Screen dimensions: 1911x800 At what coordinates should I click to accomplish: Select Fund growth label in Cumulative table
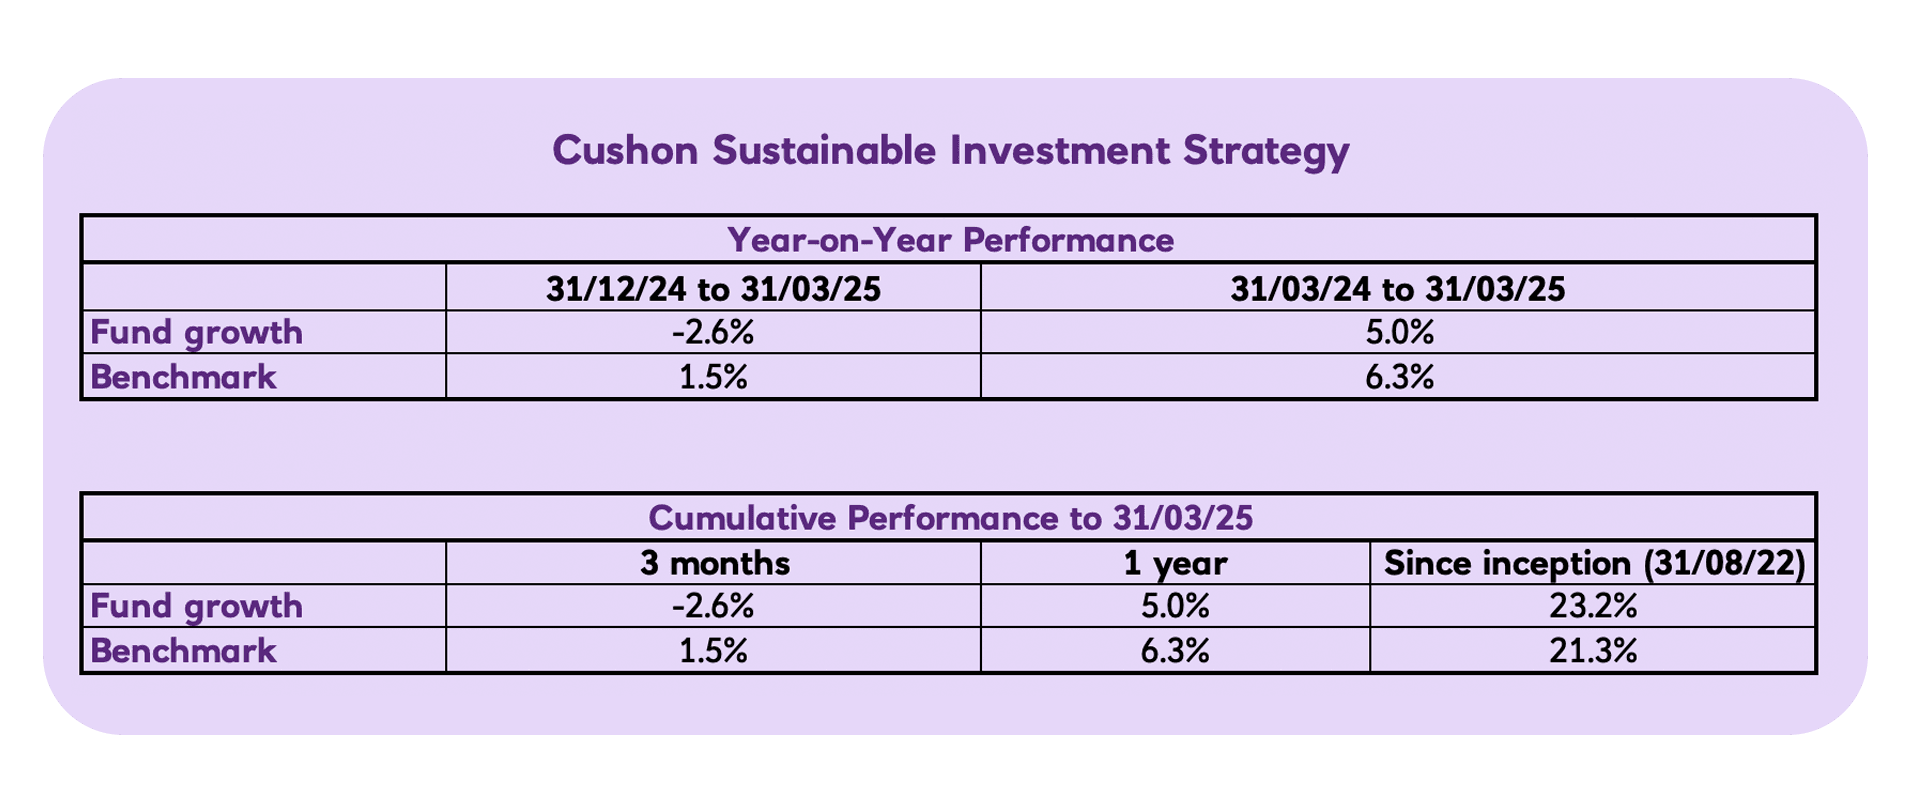(197, 606)
